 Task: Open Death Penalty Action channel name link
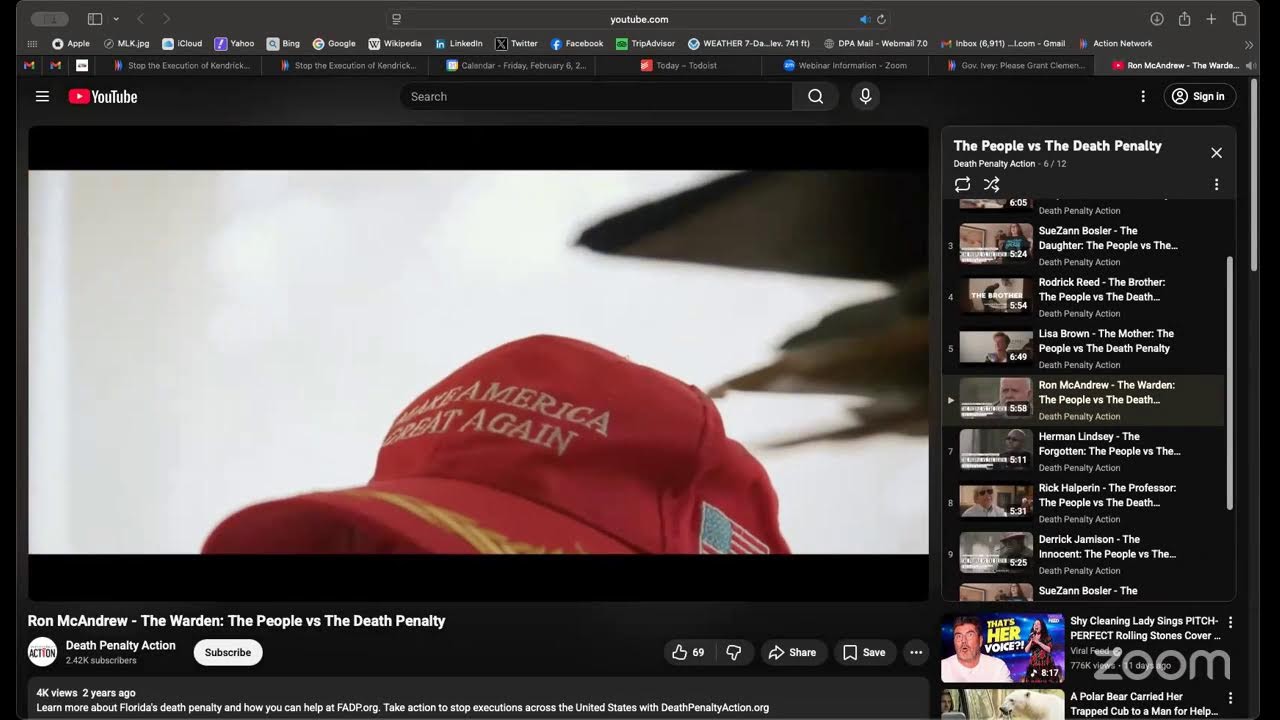tap(120, 646)
